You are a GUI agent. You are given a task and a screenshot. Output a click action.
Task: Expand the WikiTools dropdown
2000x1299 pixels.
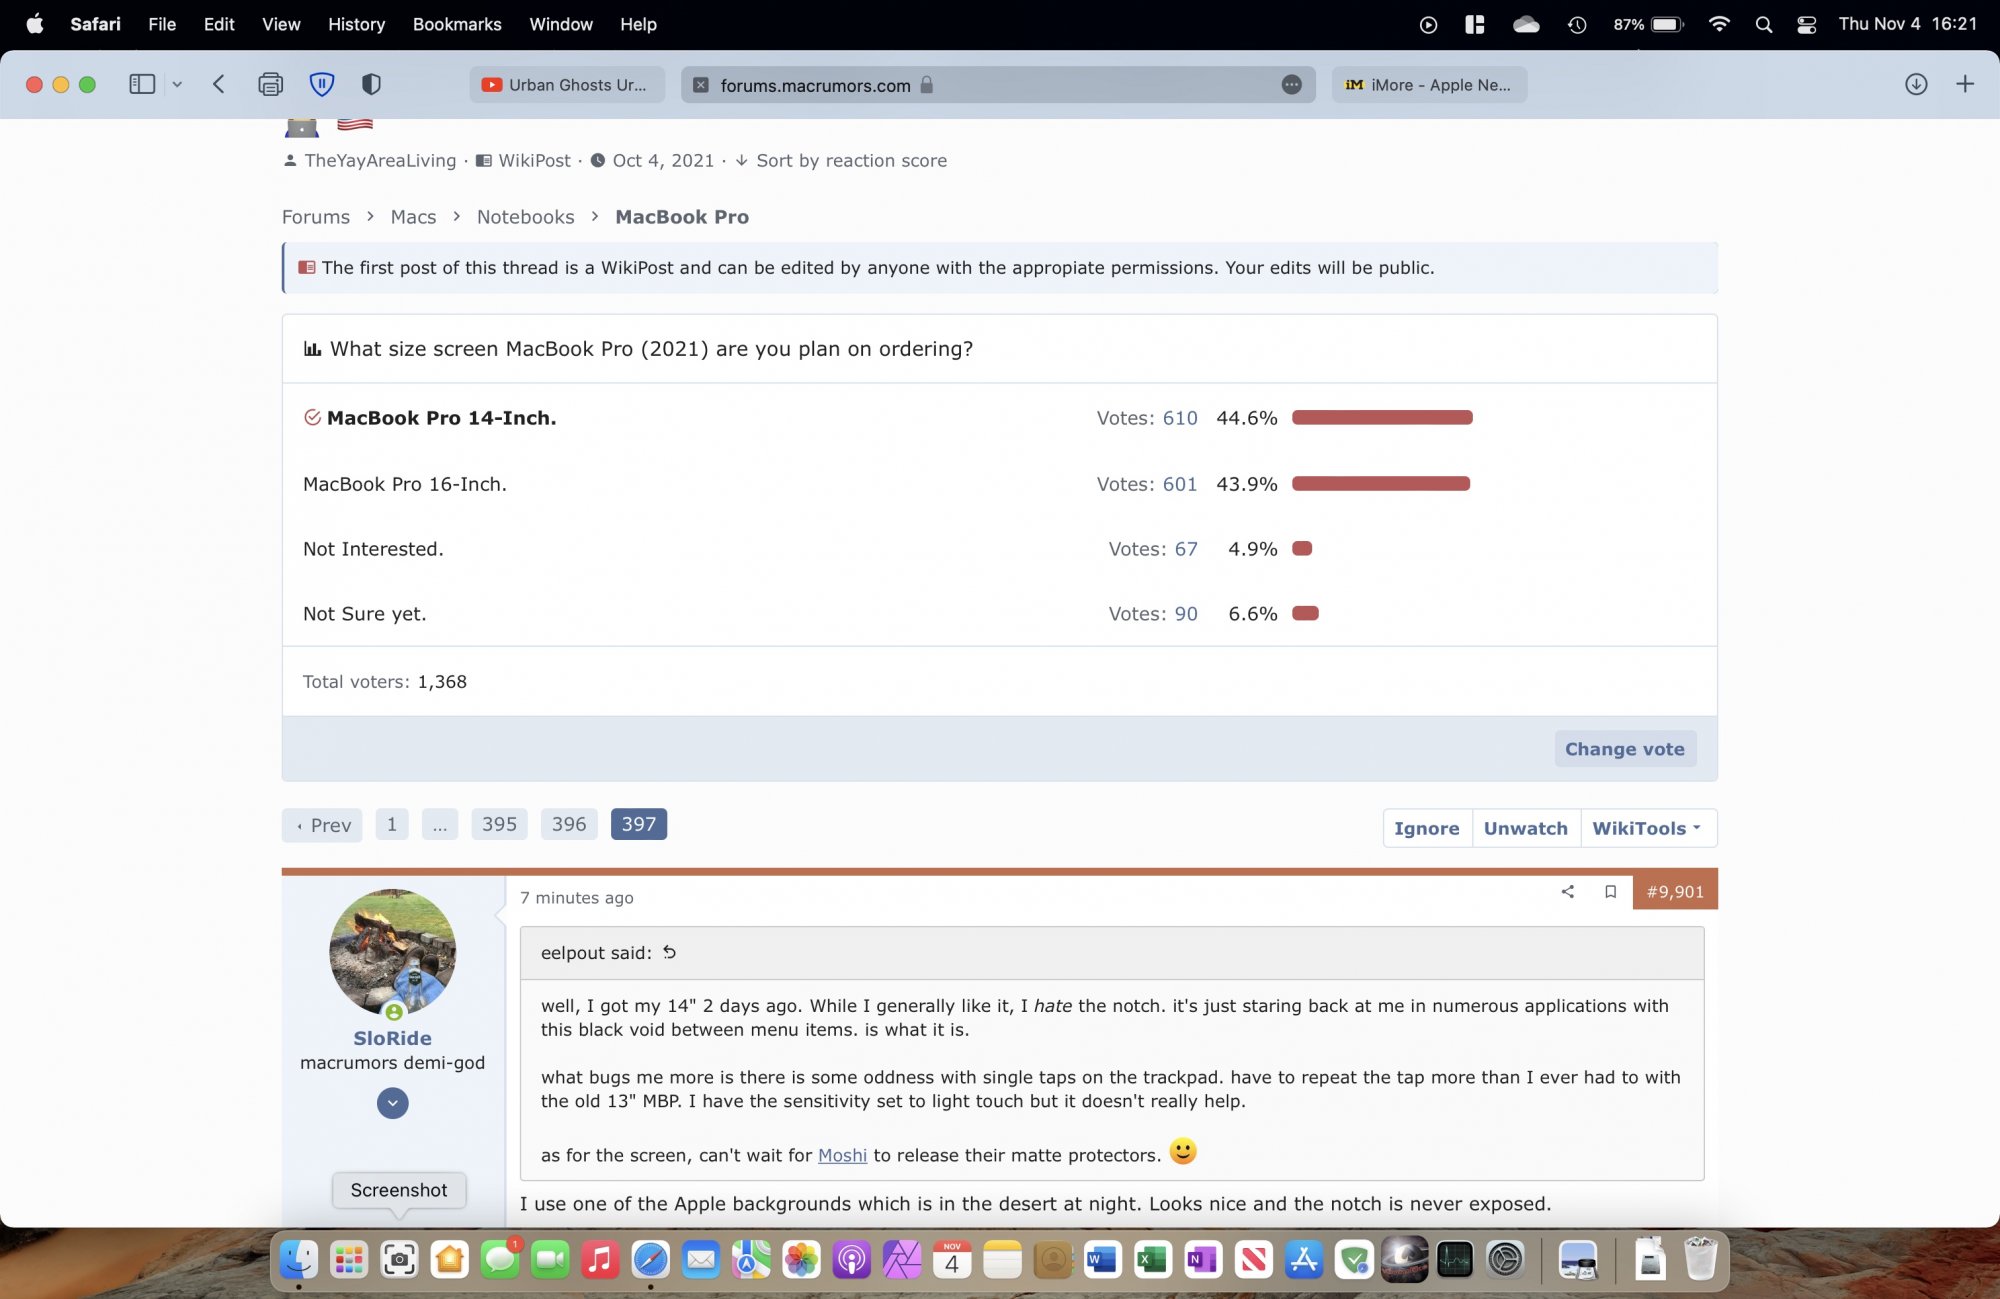[1646, 828]
